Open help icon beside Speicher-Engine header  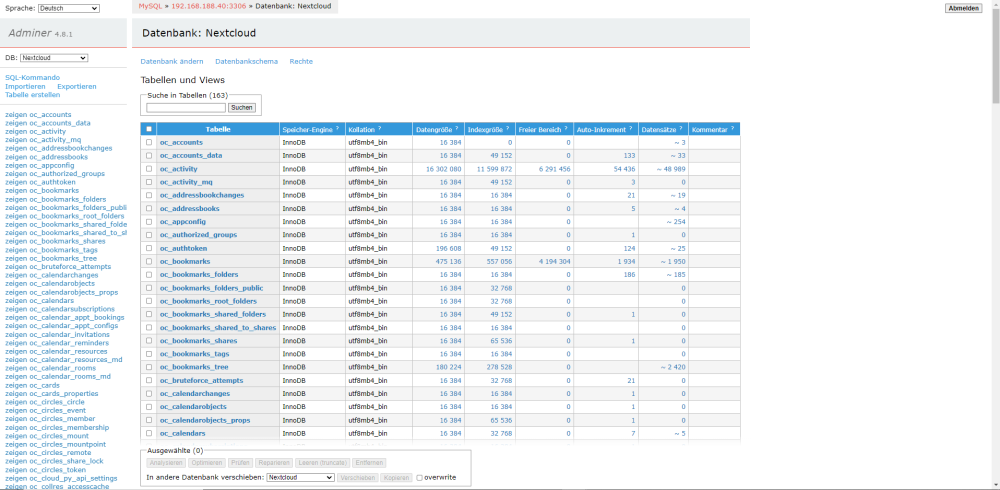tap(337, 128)
